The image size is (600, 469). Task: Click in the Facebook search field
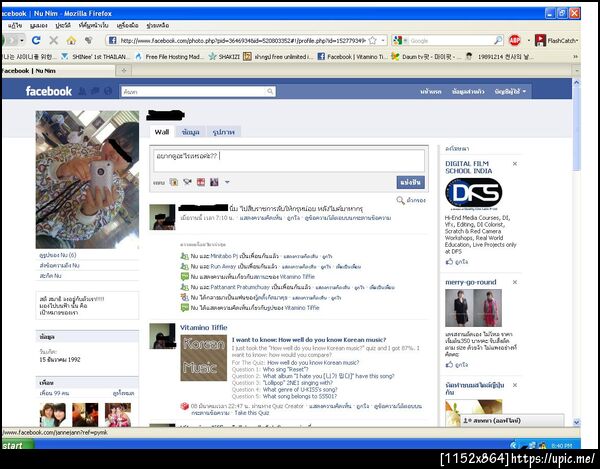point(194,91)
